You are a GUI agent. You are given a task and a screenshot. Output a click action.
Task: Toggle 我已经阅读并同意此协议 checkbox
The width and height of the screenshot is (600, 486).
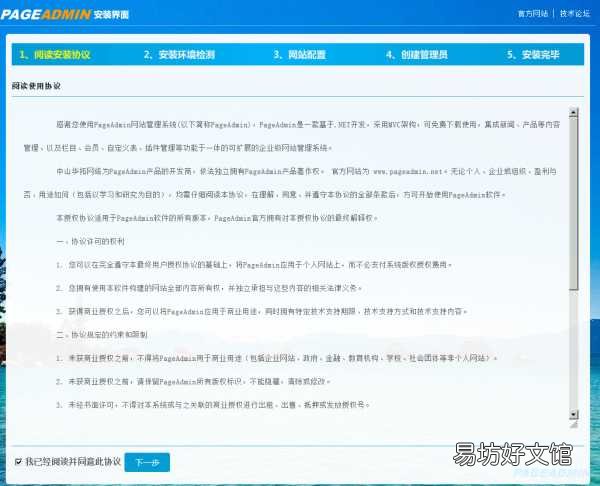[18, 462]
